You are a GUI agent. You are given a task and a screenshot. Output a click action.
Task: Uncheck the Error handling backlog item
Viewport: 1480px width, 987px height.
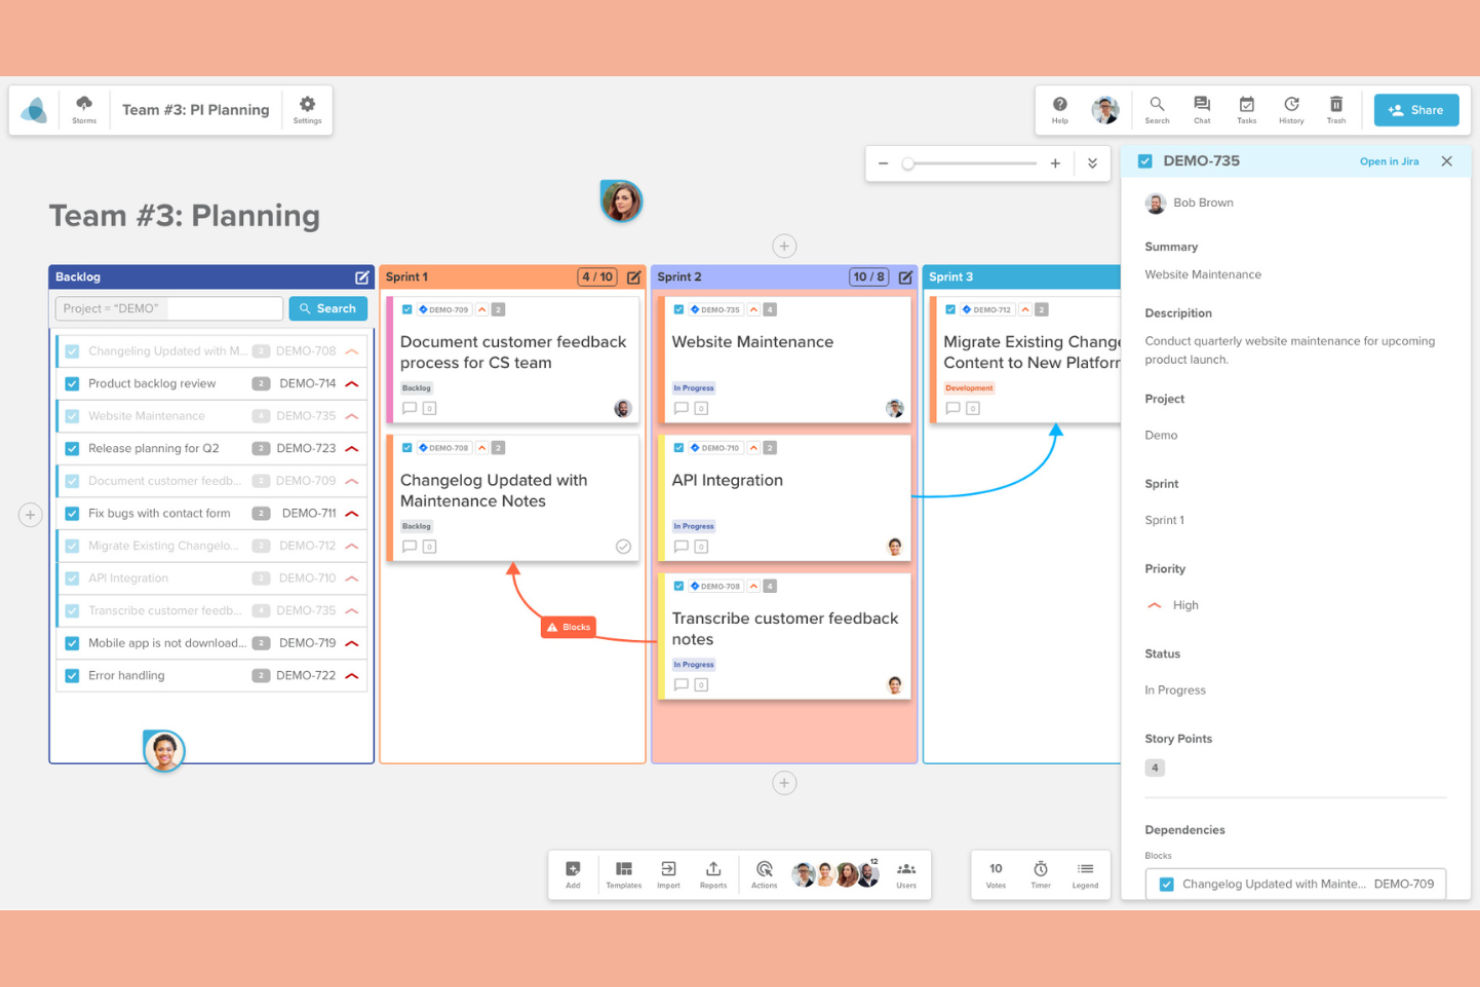point(72,676)
